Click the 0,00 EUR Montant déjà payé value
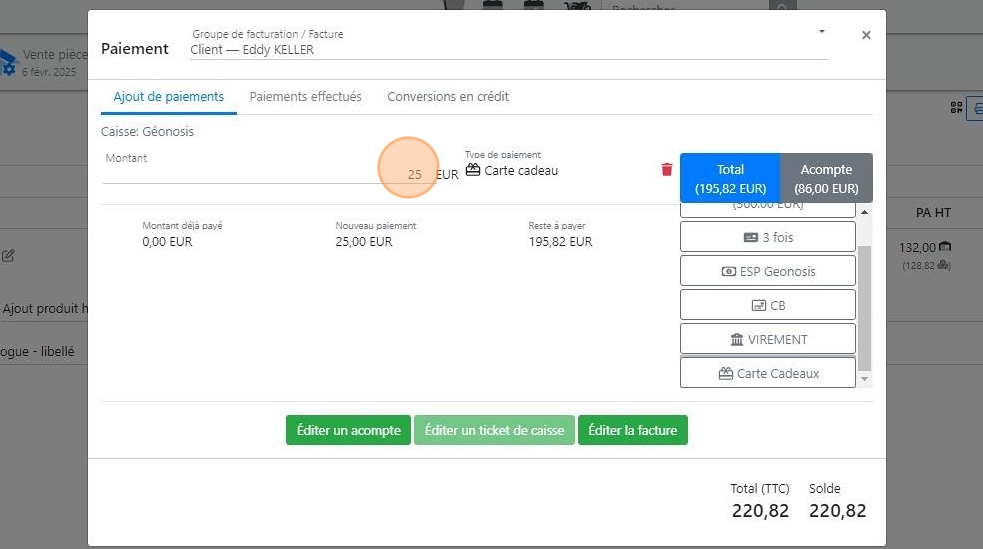 coord(167,241)
